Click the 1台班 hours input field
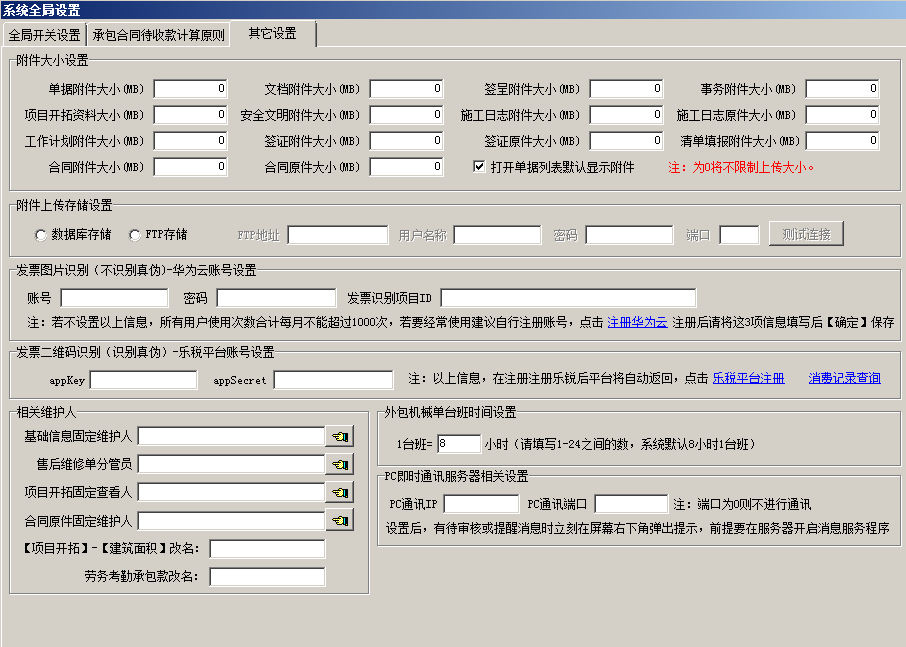Screen dimensions: 906x647 458,443
